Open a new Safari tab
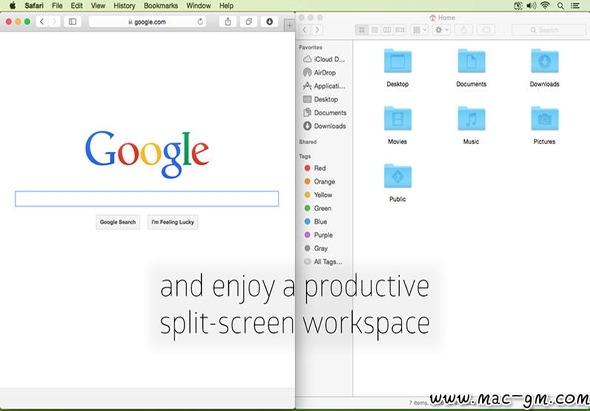This screenshot has height=411, width=590. point(289,26)
